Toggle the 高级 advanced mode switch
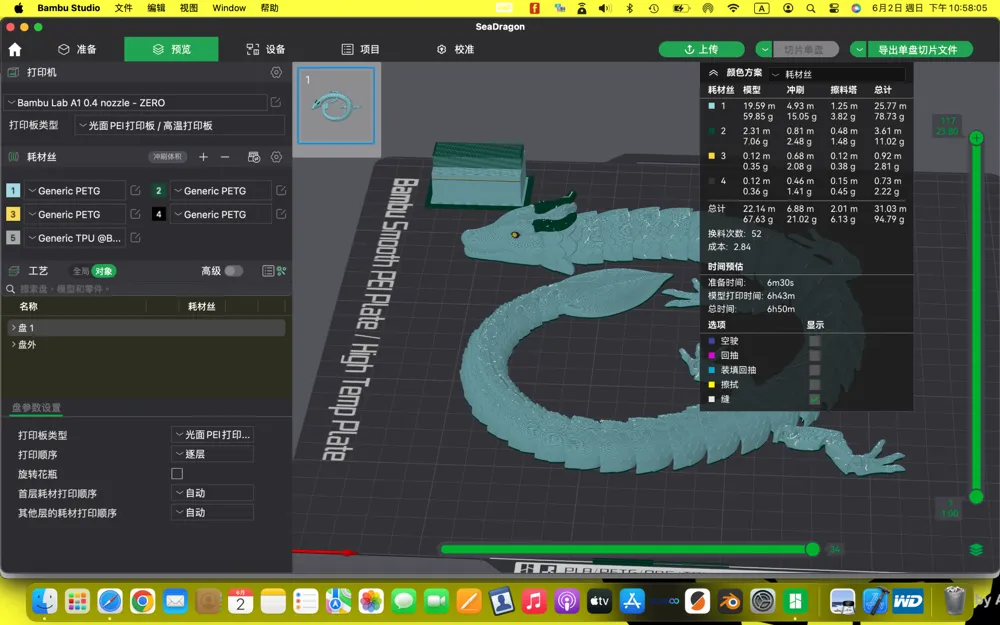Image resolution: width=1000 pixels, height=625 pixels. coord(233,271)
